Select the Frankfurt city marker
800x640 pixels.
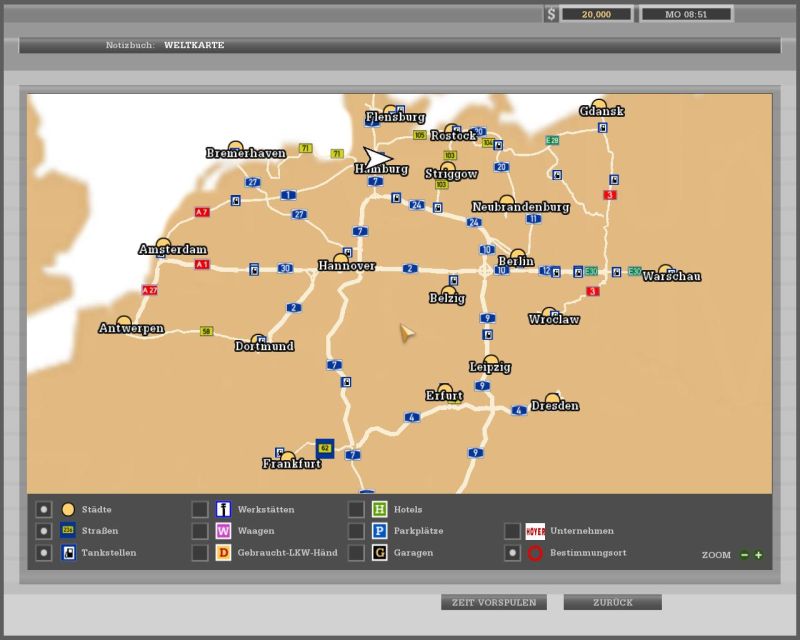pos(287,457)
